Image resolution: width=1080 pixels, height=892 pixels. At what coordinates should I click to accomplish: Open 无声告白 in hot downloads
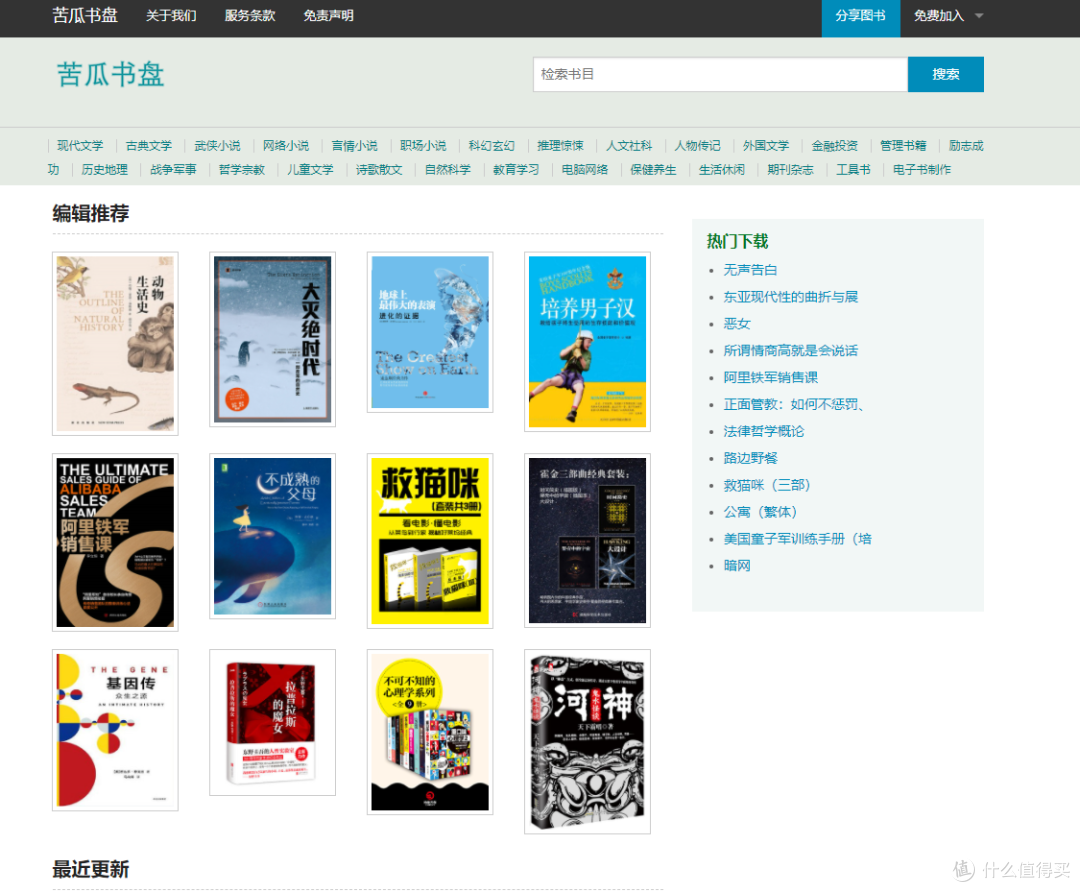click(x=750, y=270)
